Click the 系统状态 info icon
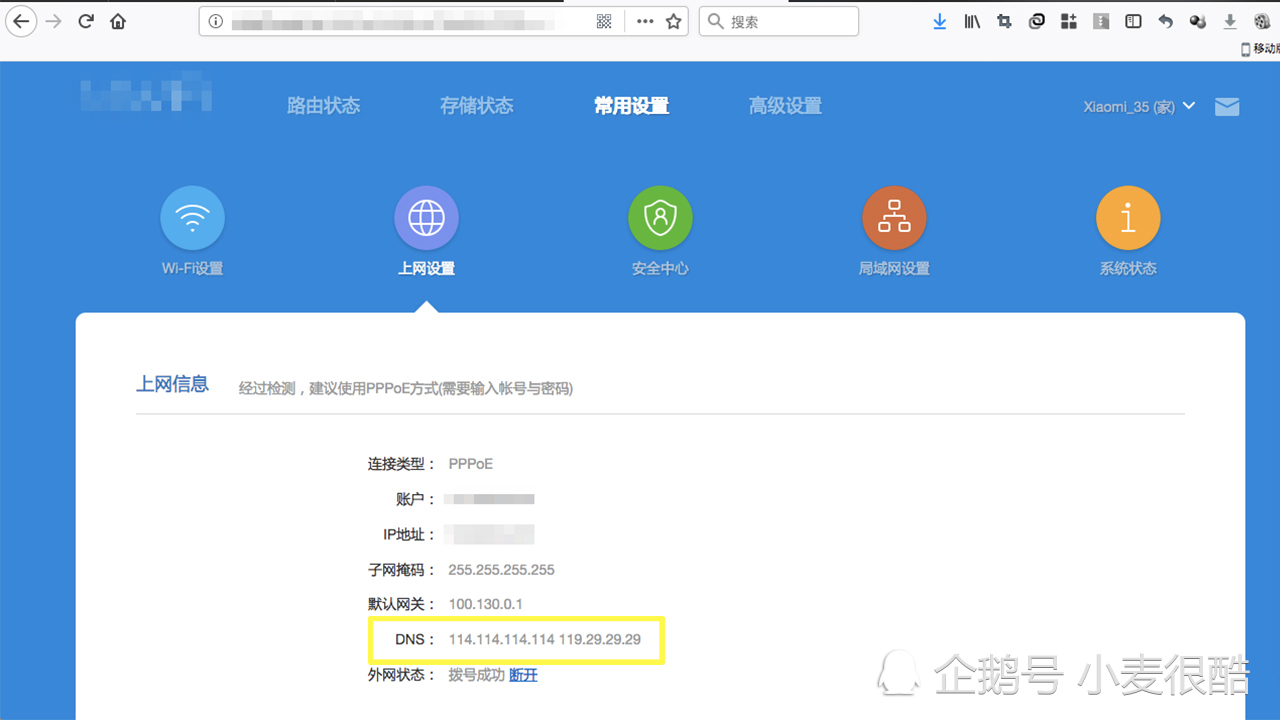Viewport: 1280px width, 720px height. point(1128,217)
